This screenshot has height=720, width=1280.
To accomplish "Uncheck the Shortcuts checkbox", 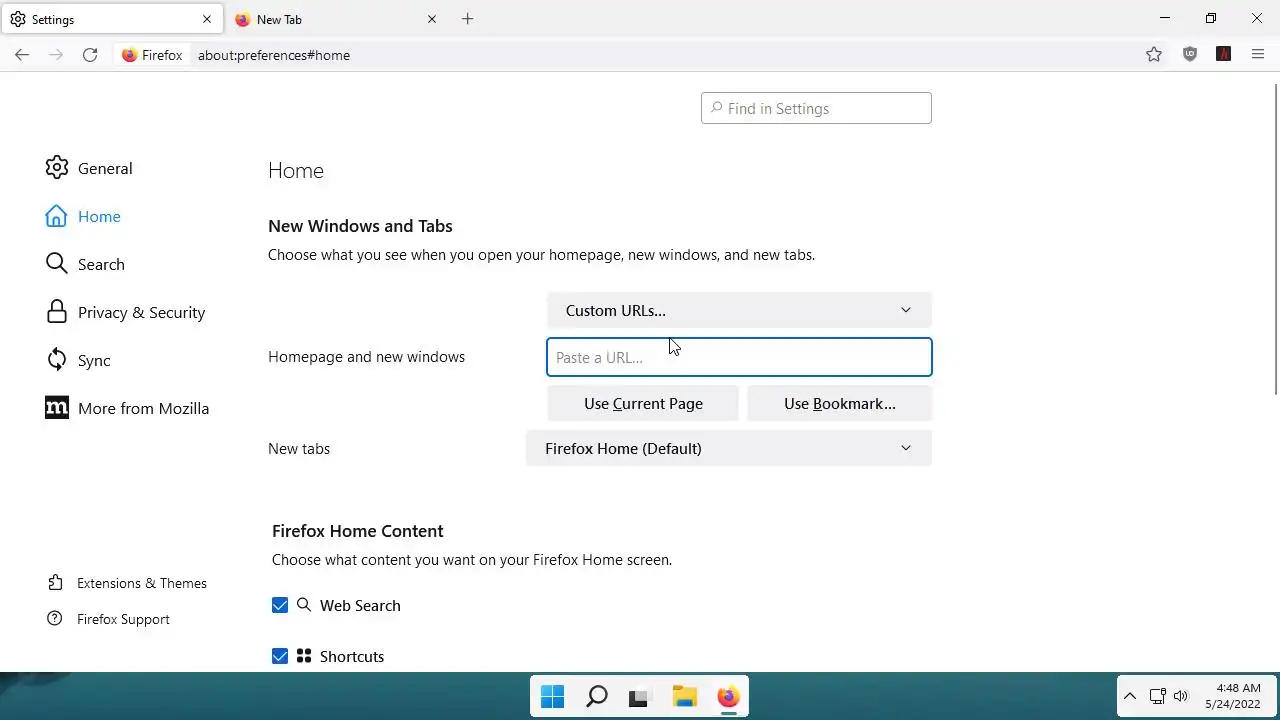I will [x=280, y=656].
